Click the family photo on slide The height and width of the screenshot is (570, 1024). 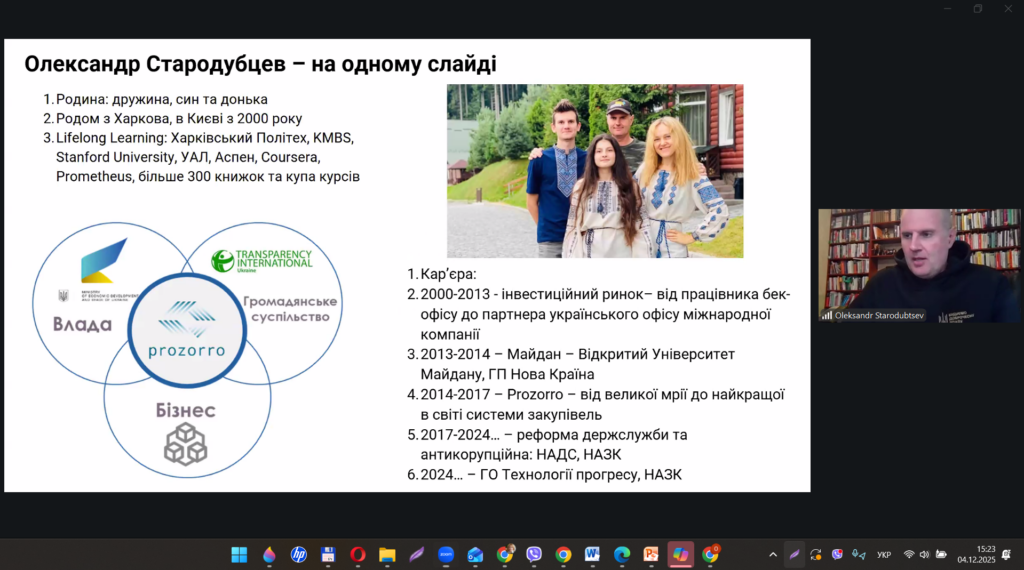(x=594, y=171)
